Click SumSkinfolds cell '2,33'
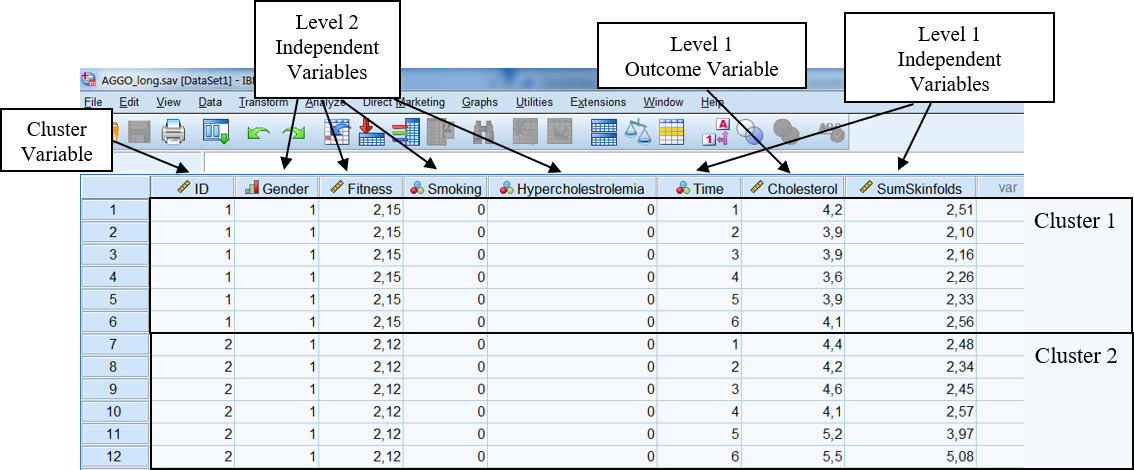This screenshot has height=470, width=1134. (910, 300)
